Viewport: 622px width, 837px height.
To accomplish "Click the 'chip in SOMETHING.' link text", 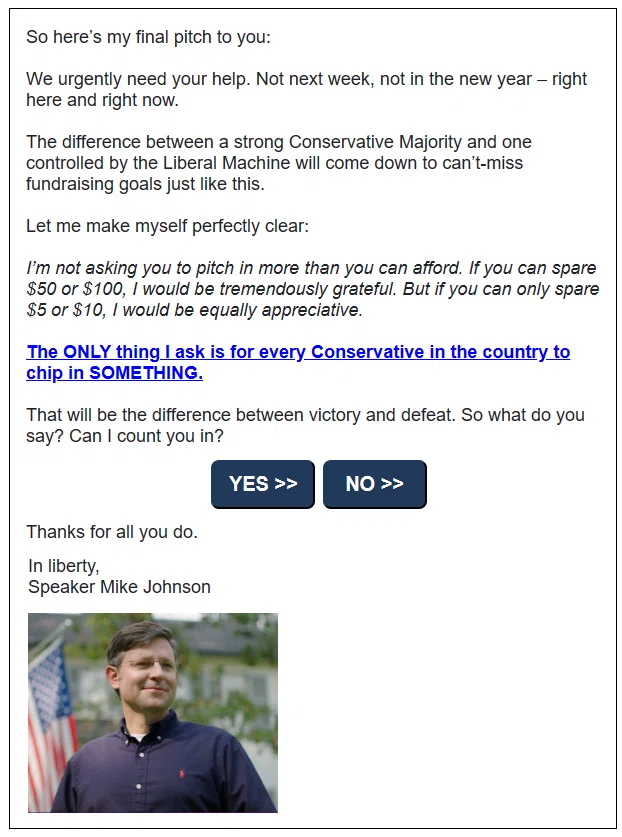I will (114, 373).
